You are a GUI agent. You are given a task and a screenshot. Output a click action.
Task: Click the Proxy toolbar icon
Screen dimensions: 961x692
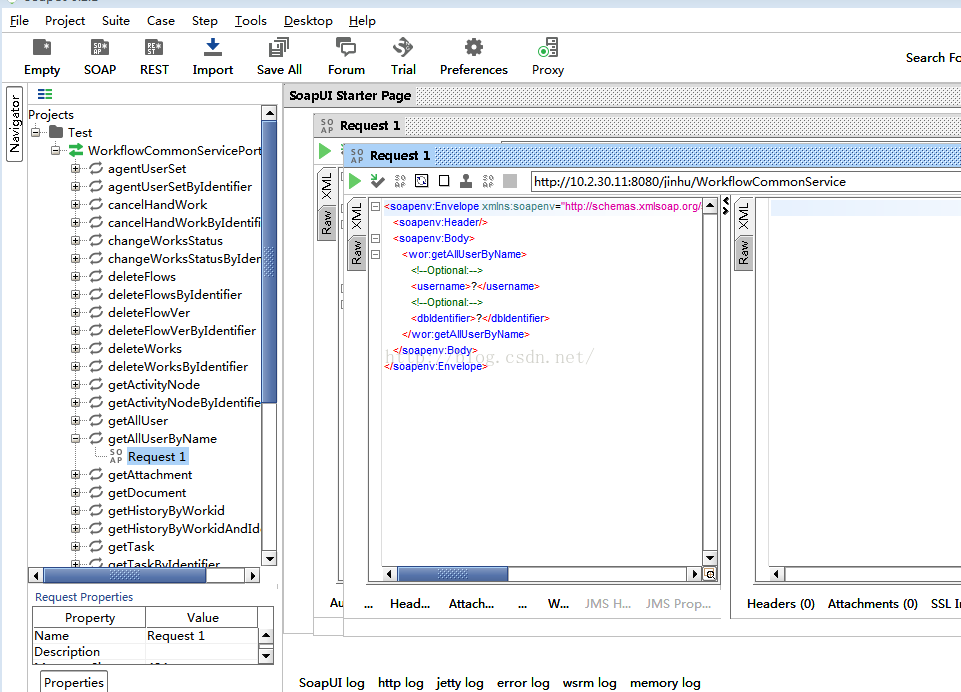(548, 47)
